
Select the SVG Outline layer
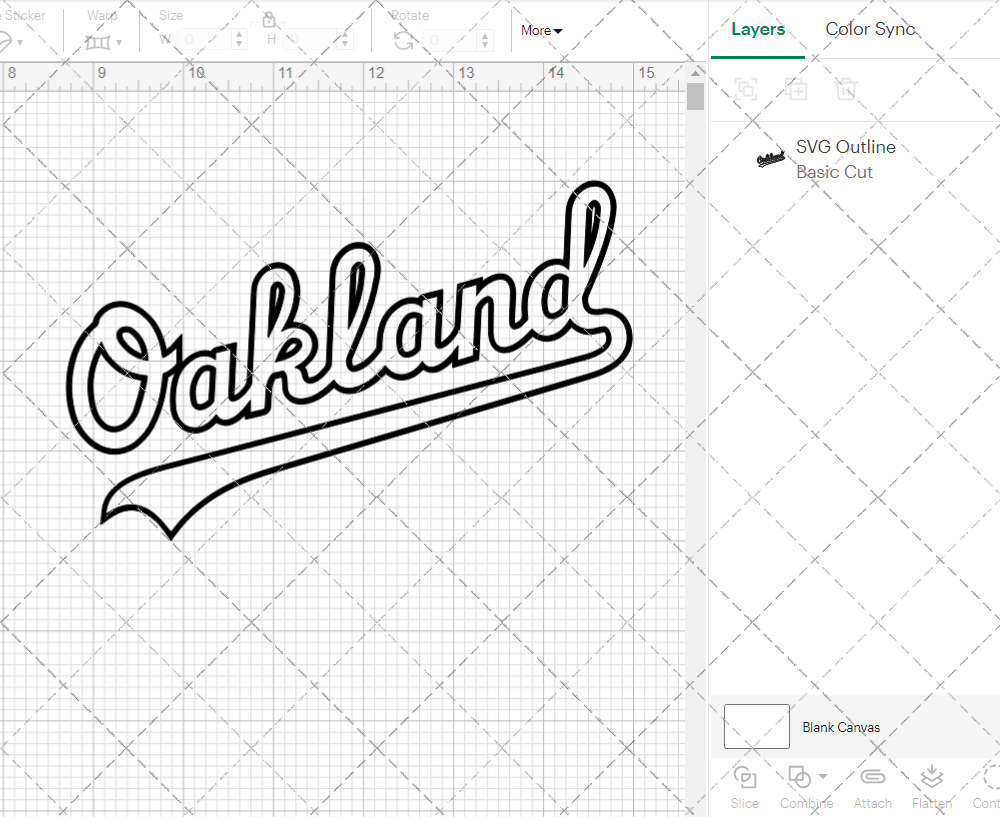[845, 159]
